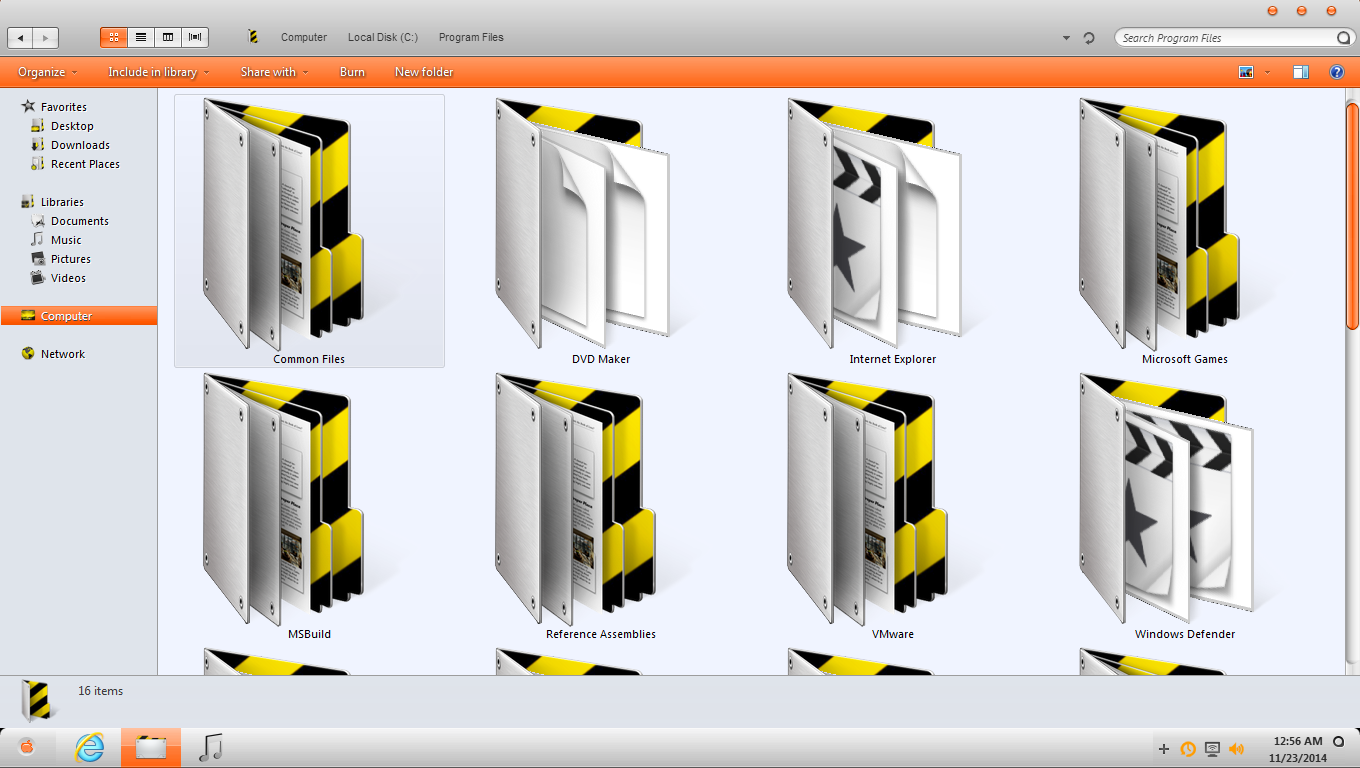Switch to cover flow view

(195, 37)
